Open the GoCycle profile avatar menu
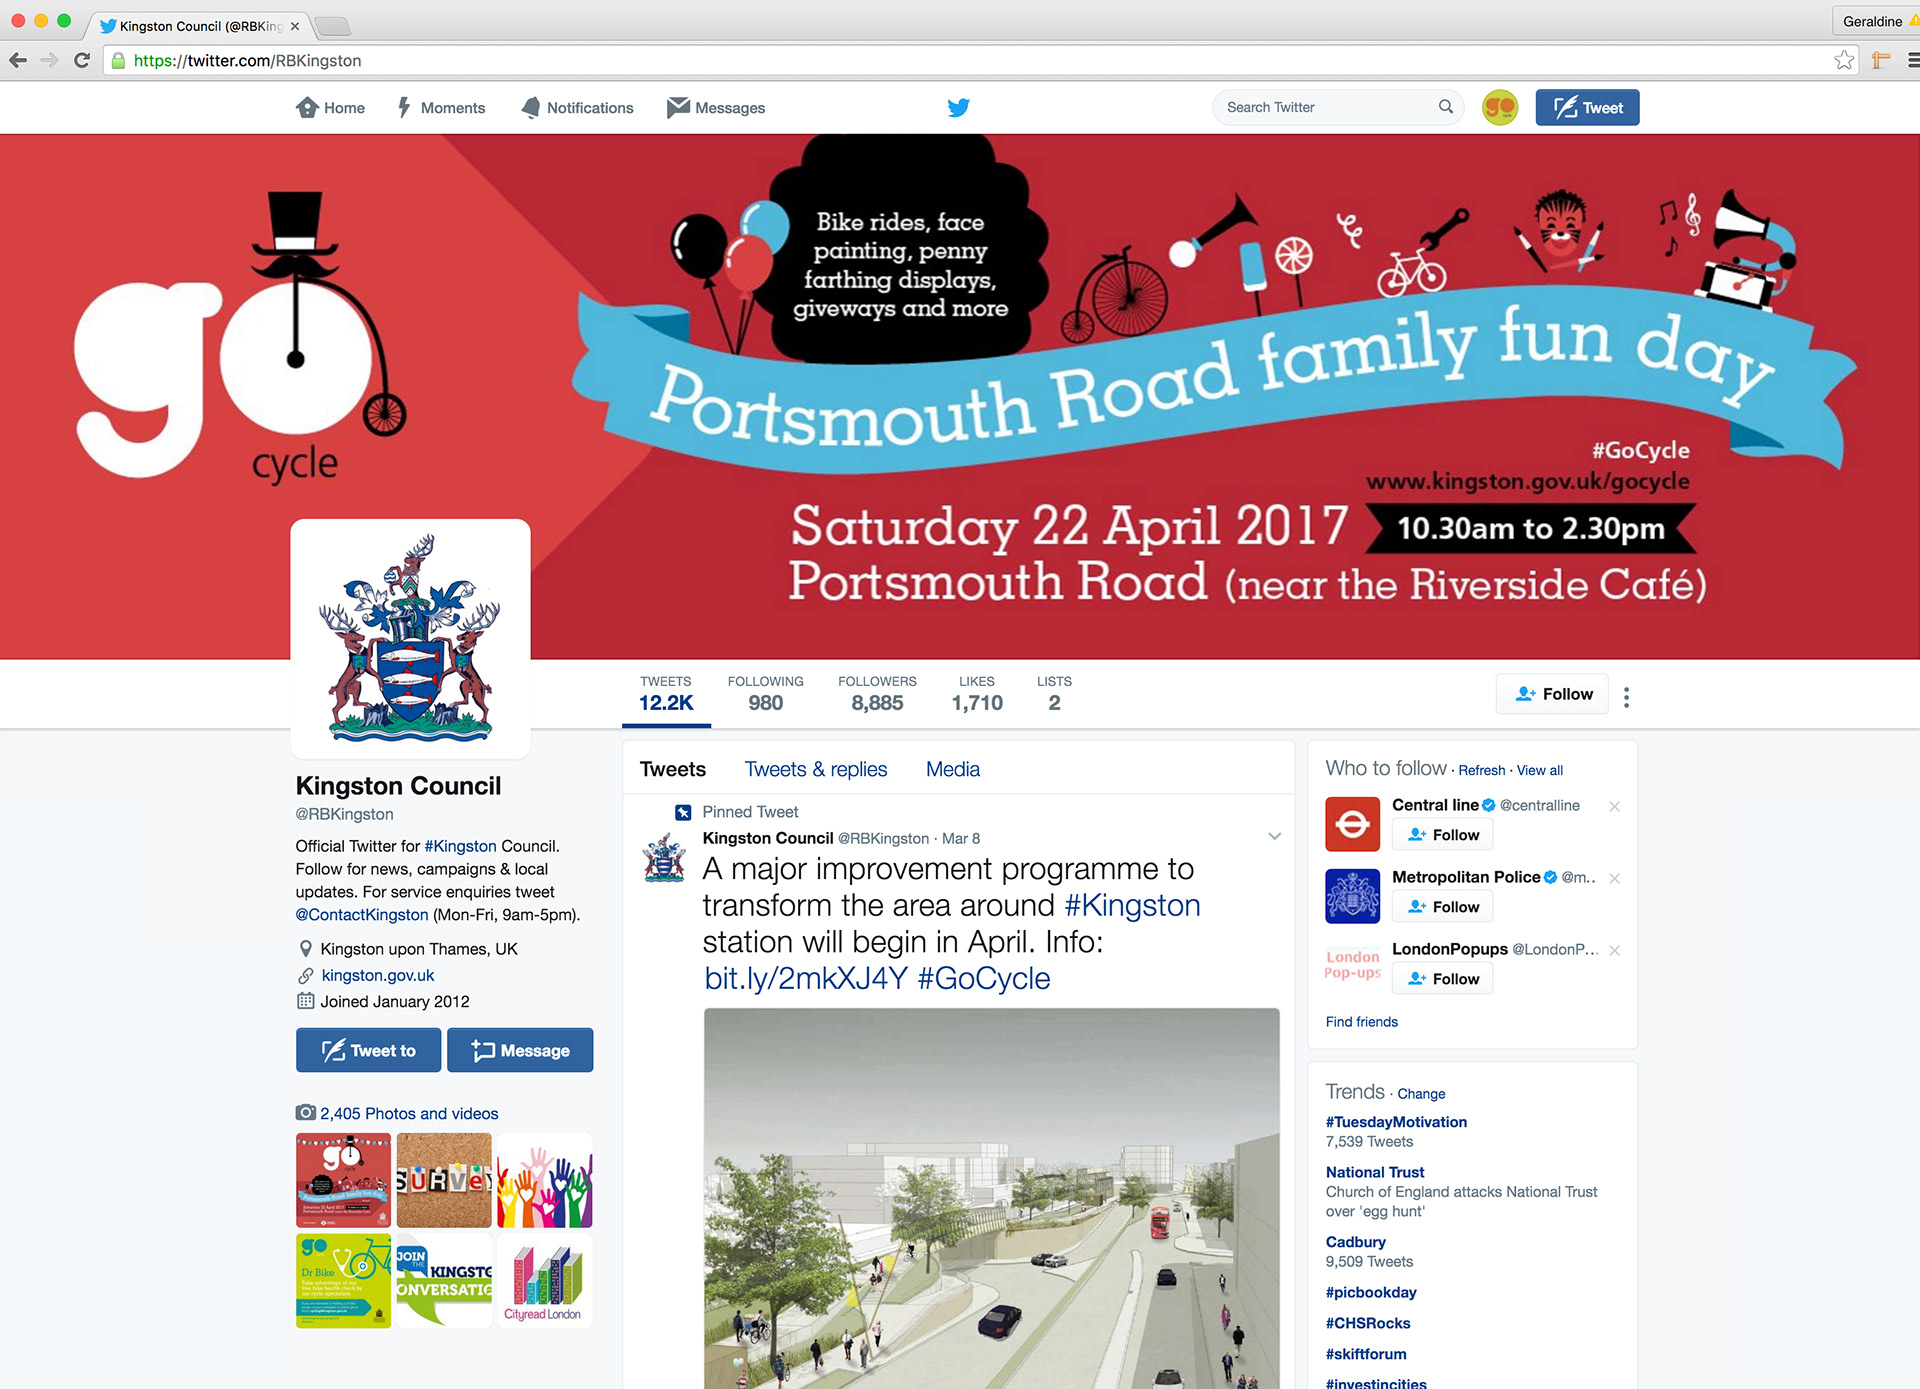 pos(1499,107)
